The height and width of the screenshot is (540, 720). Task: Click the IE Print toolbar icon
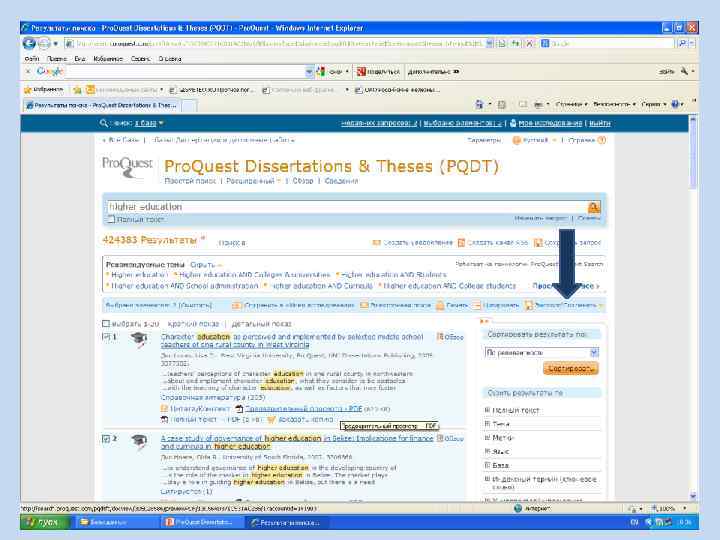tap(538, 105)
